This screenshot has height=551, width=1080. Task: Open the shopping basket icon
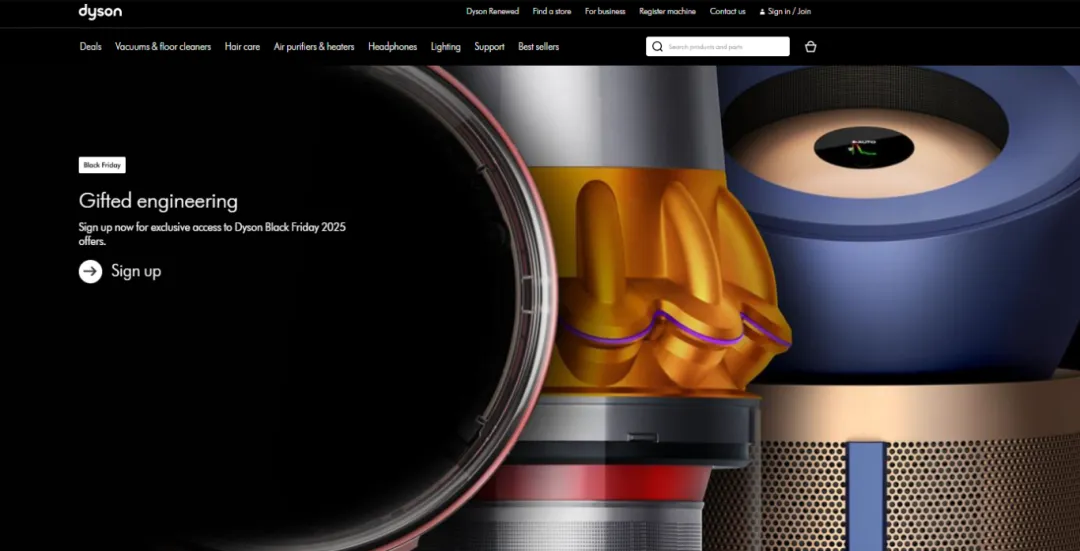click(x=810, y=47)
